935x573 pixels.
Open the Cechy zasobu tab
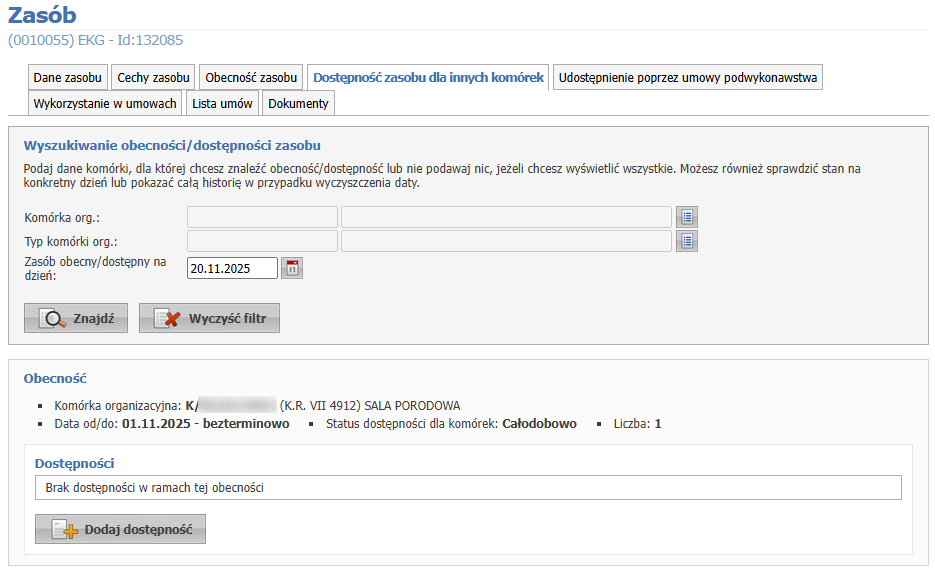click(x=153, y=78)
